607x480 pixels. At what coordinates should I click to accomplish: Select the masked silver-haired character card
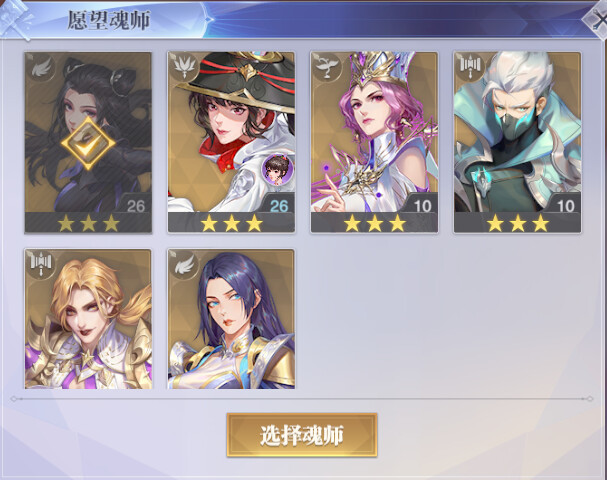click(517, 142)
